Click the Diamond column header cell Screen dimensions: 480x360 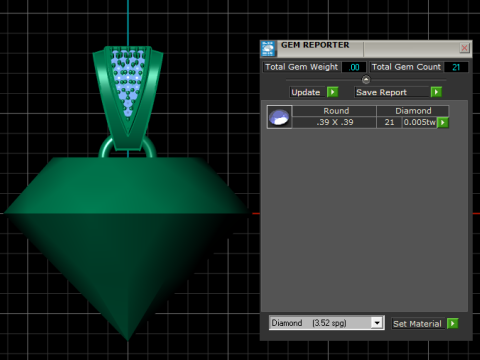point(413,111)
